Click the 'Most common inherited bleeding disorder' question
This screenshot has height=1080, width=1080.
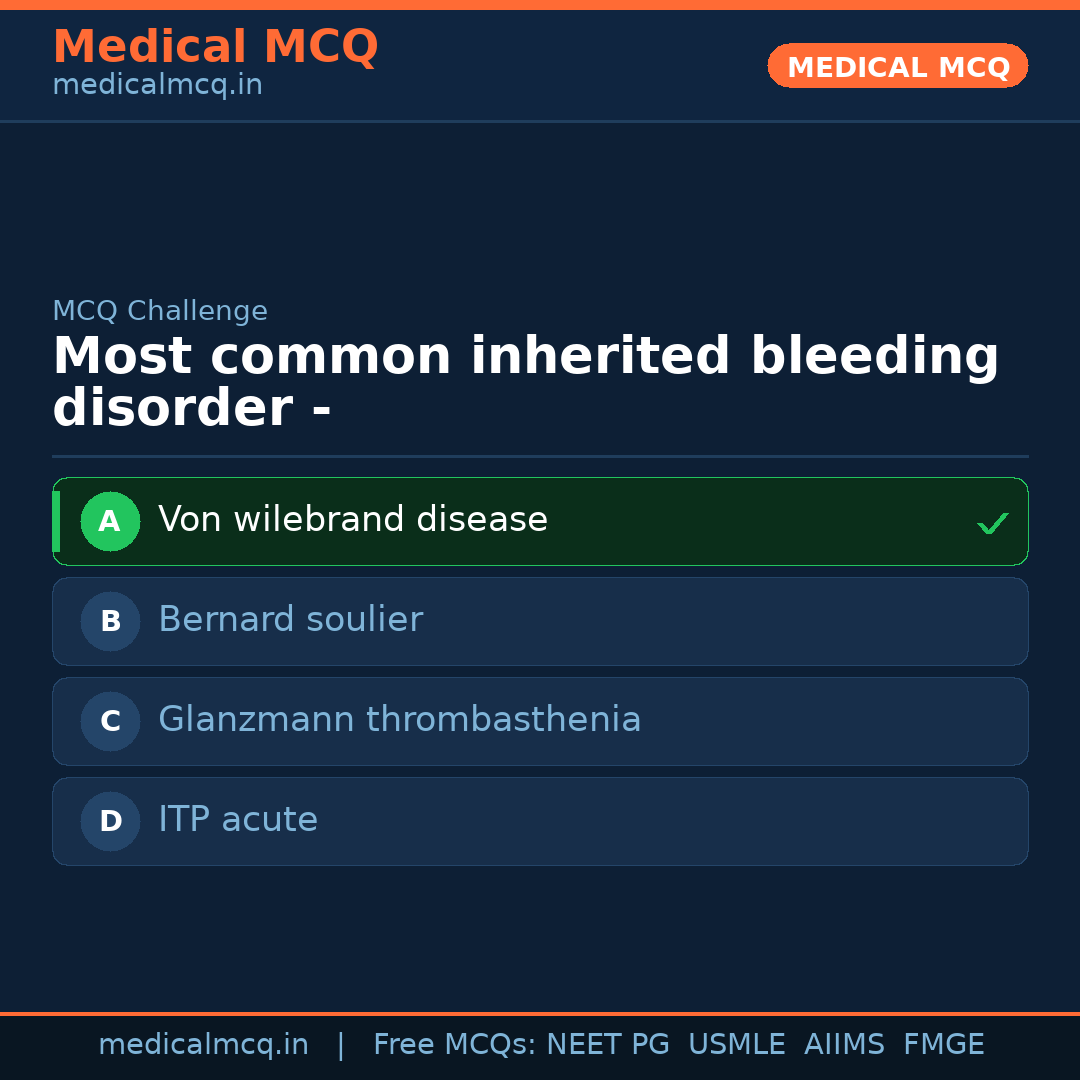(x=525, y=383)
